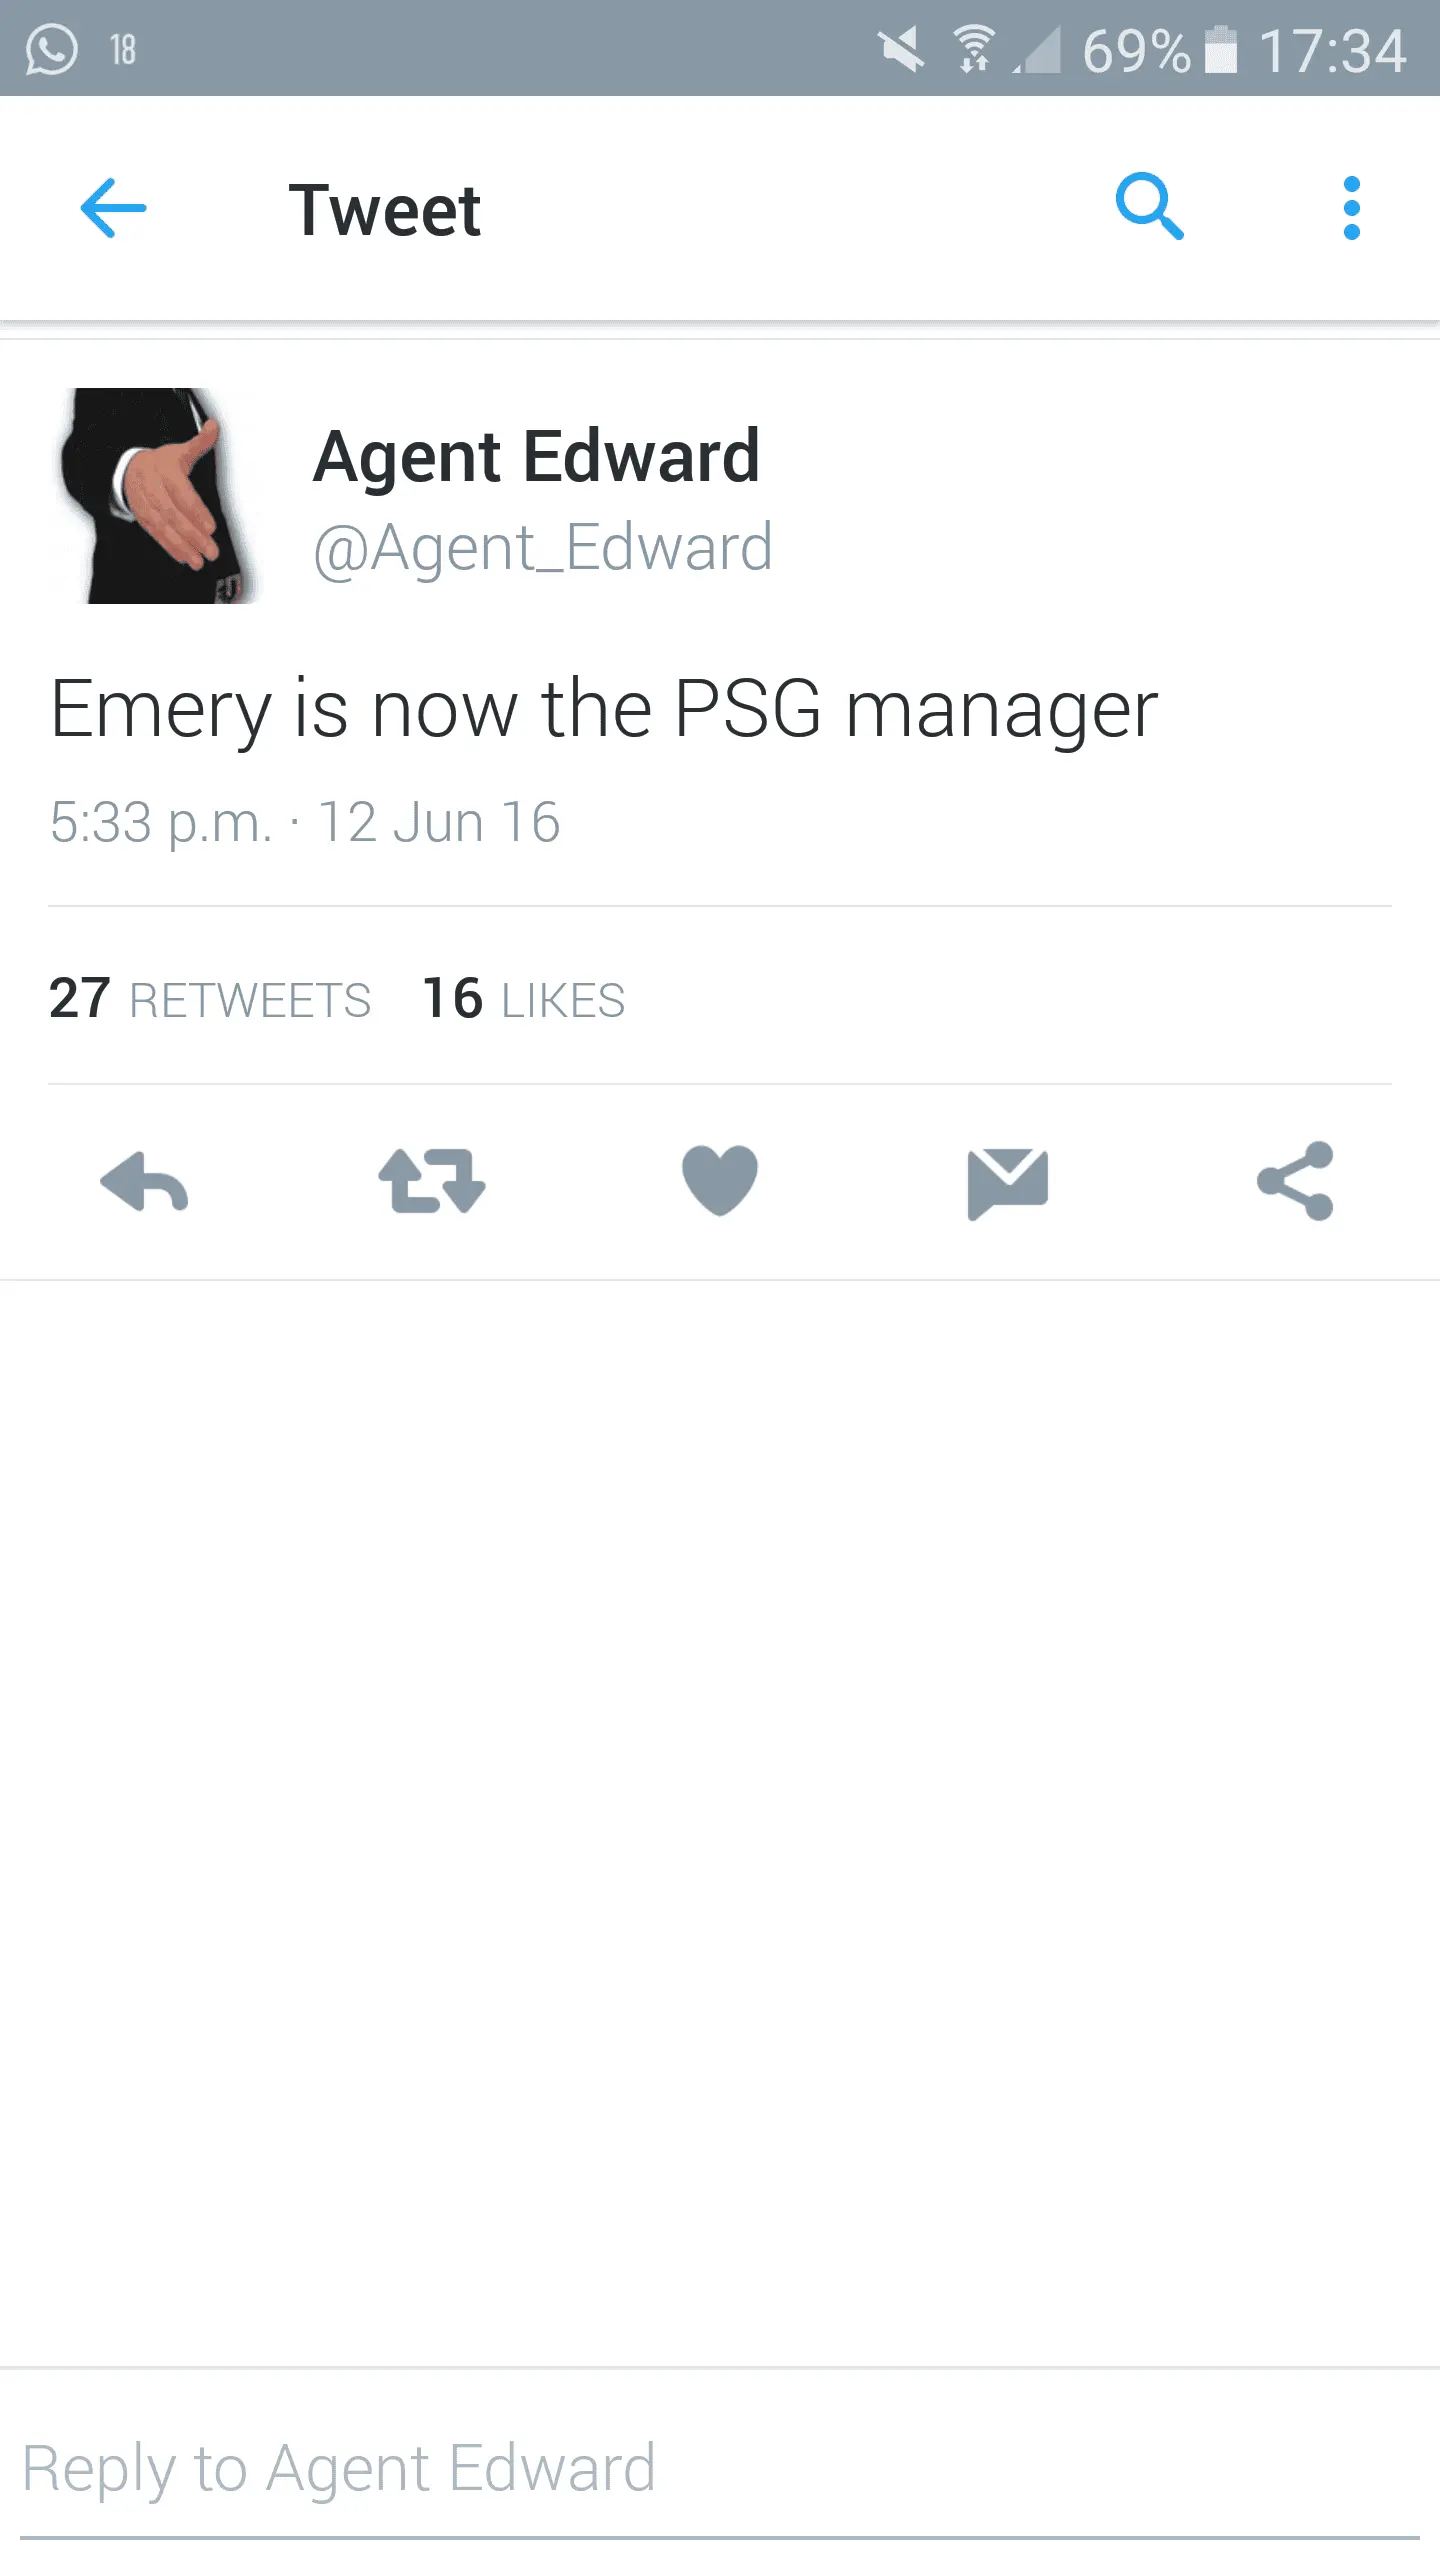The image size is (1440, 2560).
Task: Tap the back arrow icon
Action: [x=113, y=208]
